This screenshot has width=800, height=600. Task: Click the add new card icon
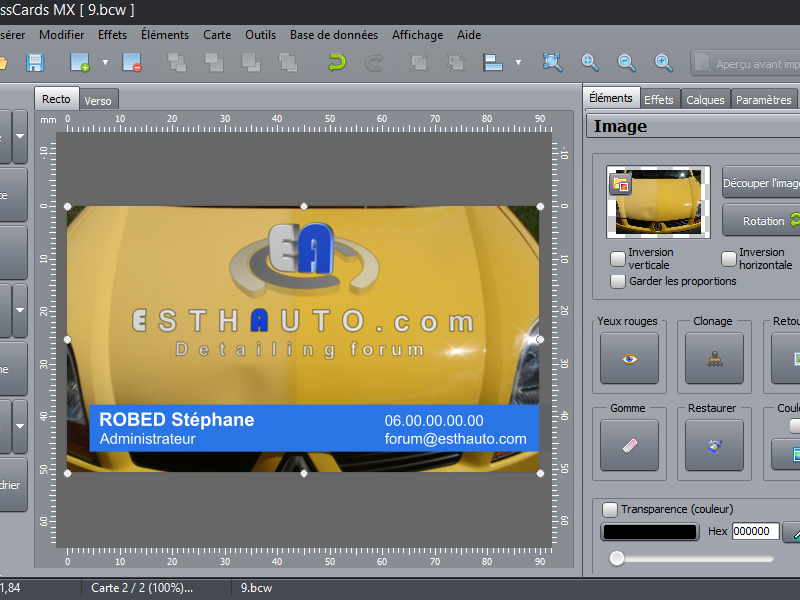click(x=80, y=63)
